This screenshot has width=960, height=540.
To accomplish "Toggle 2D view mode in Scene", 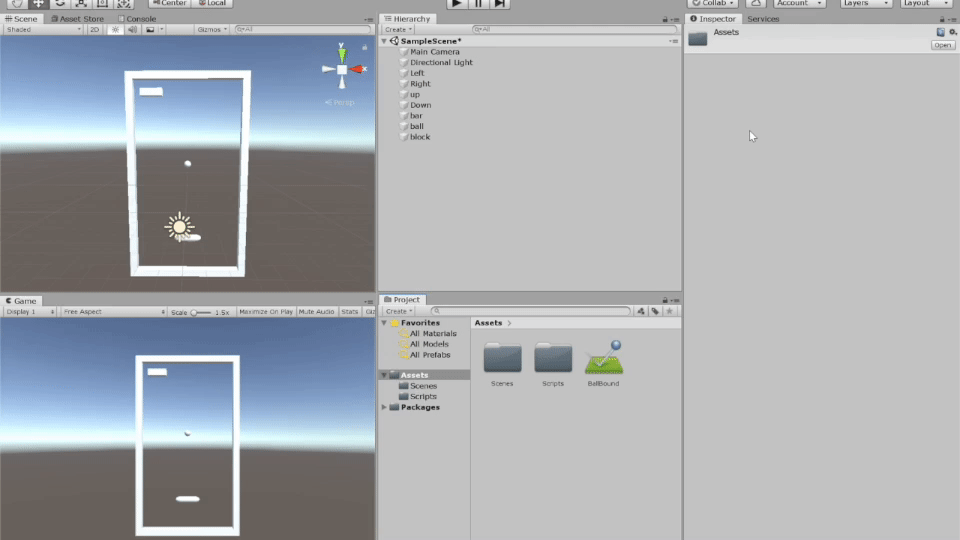I will click(94, 30).
